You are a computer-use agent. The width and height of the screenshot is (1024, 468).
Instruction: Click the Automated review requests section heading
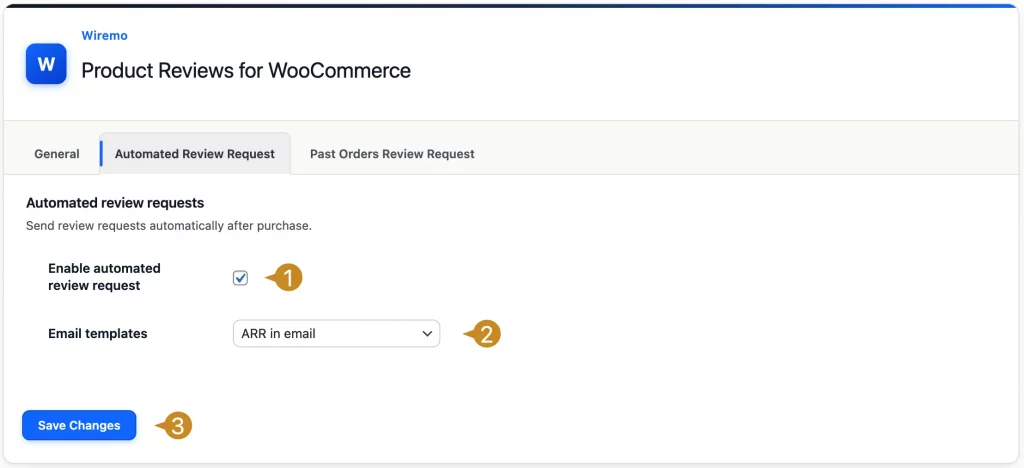pyautogui.click(x=115, y=203)
